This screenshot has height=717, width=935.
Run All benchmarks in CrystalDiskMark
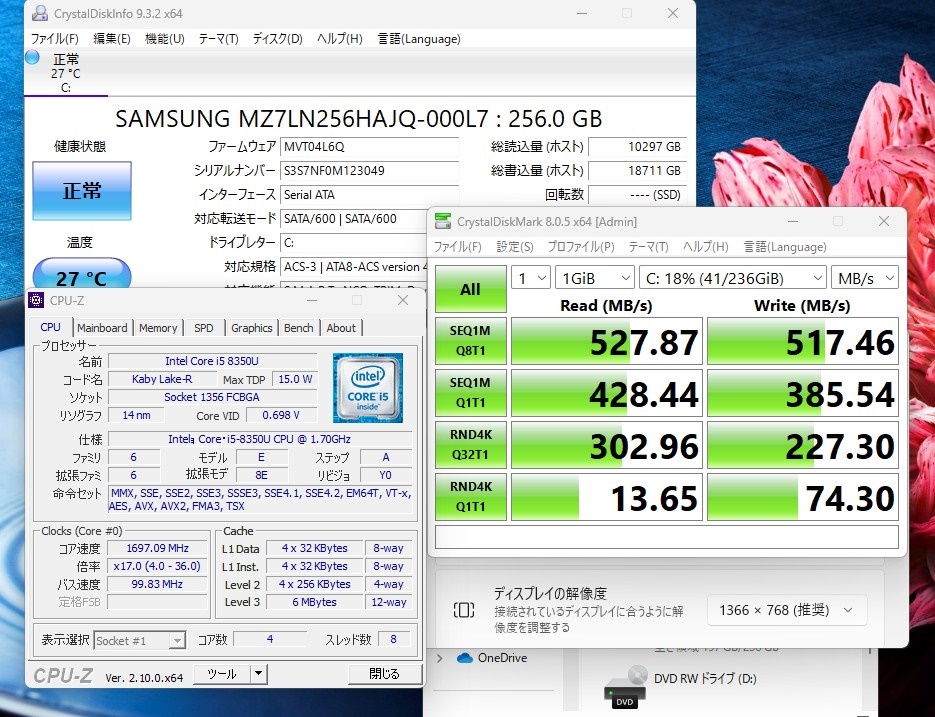coord(470,289)
